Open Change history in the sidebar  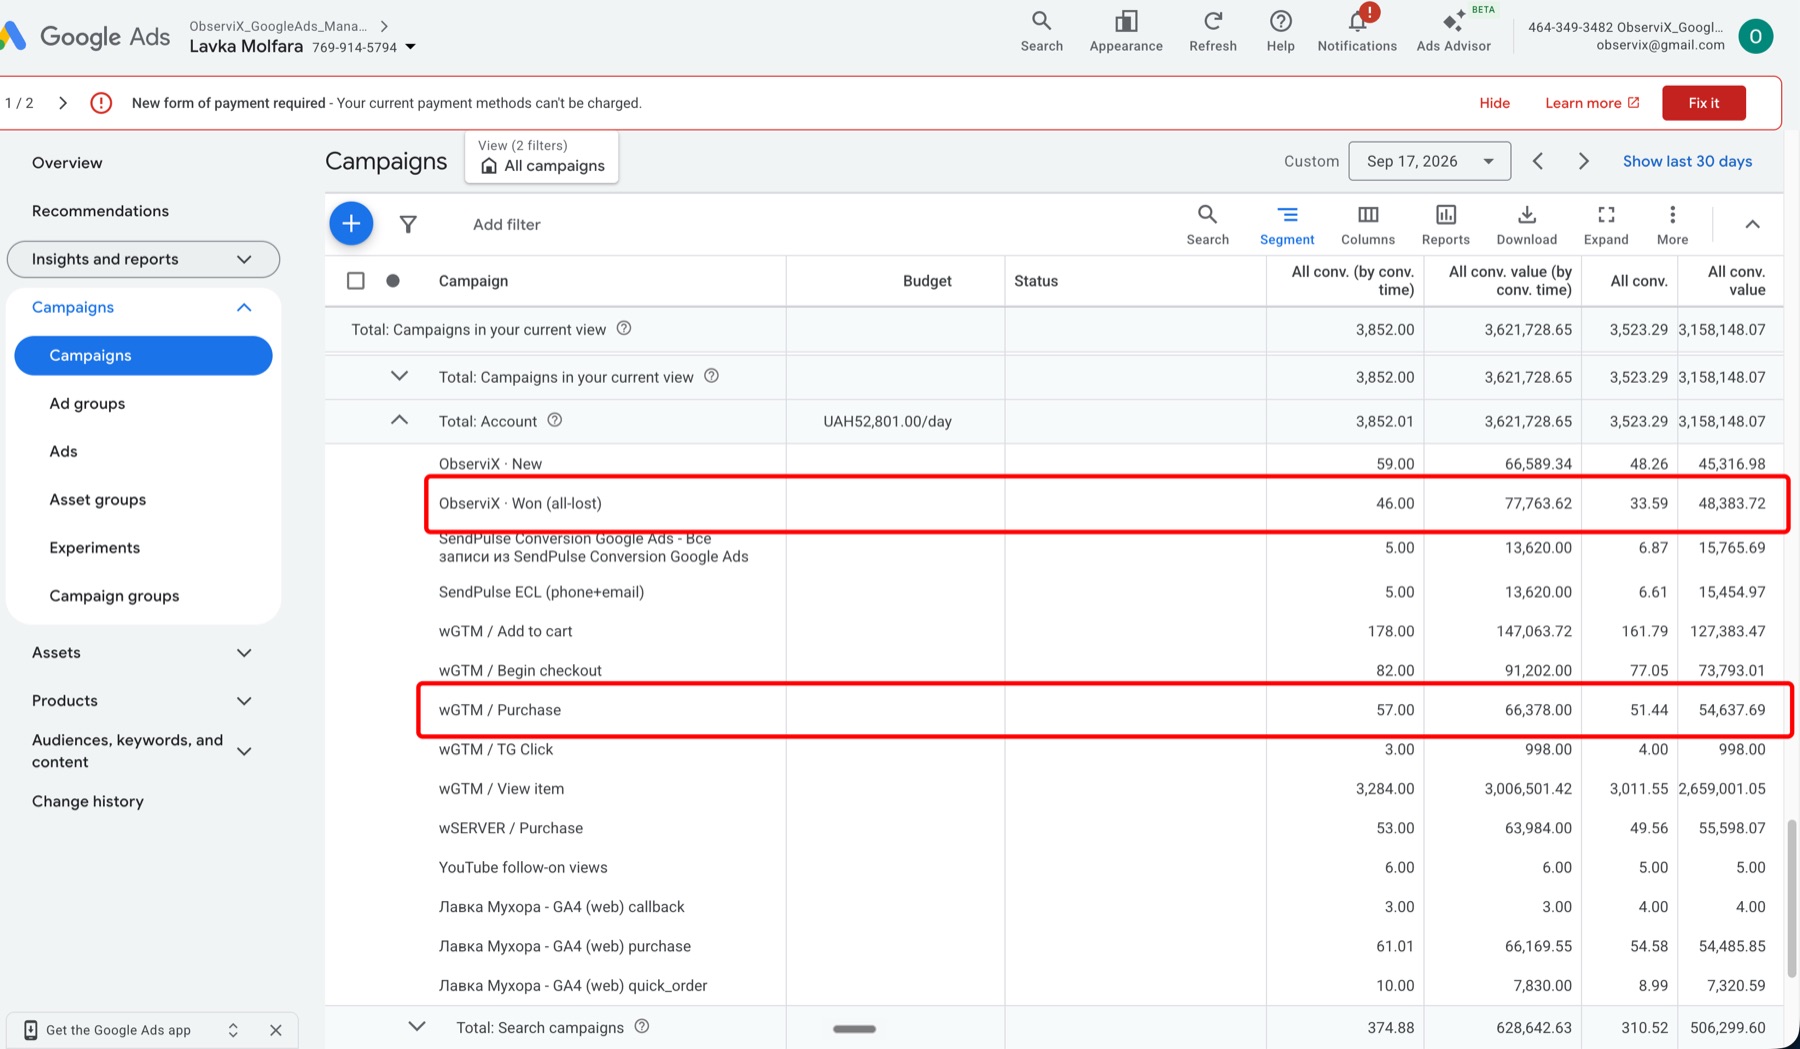pyautogui.click(x=88, y=801)
